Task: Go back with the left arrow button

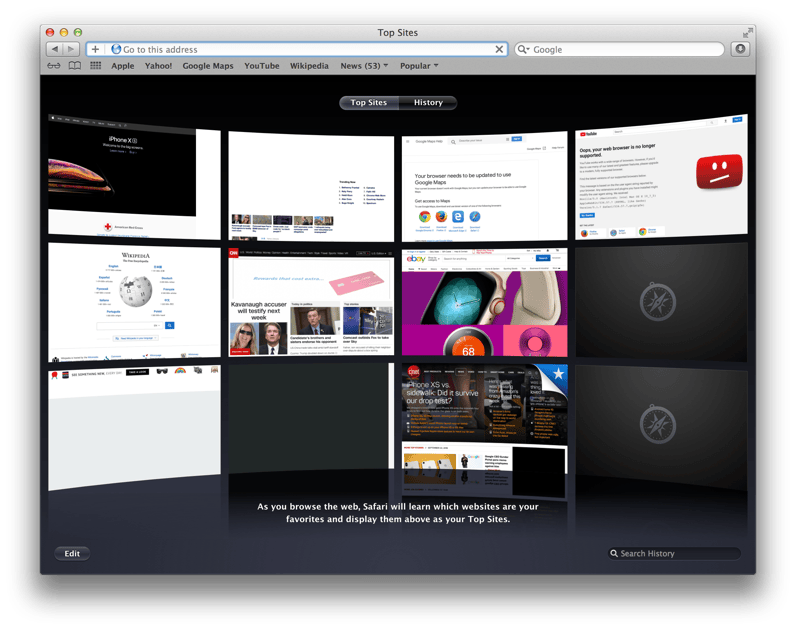Action: coord(55,49)
